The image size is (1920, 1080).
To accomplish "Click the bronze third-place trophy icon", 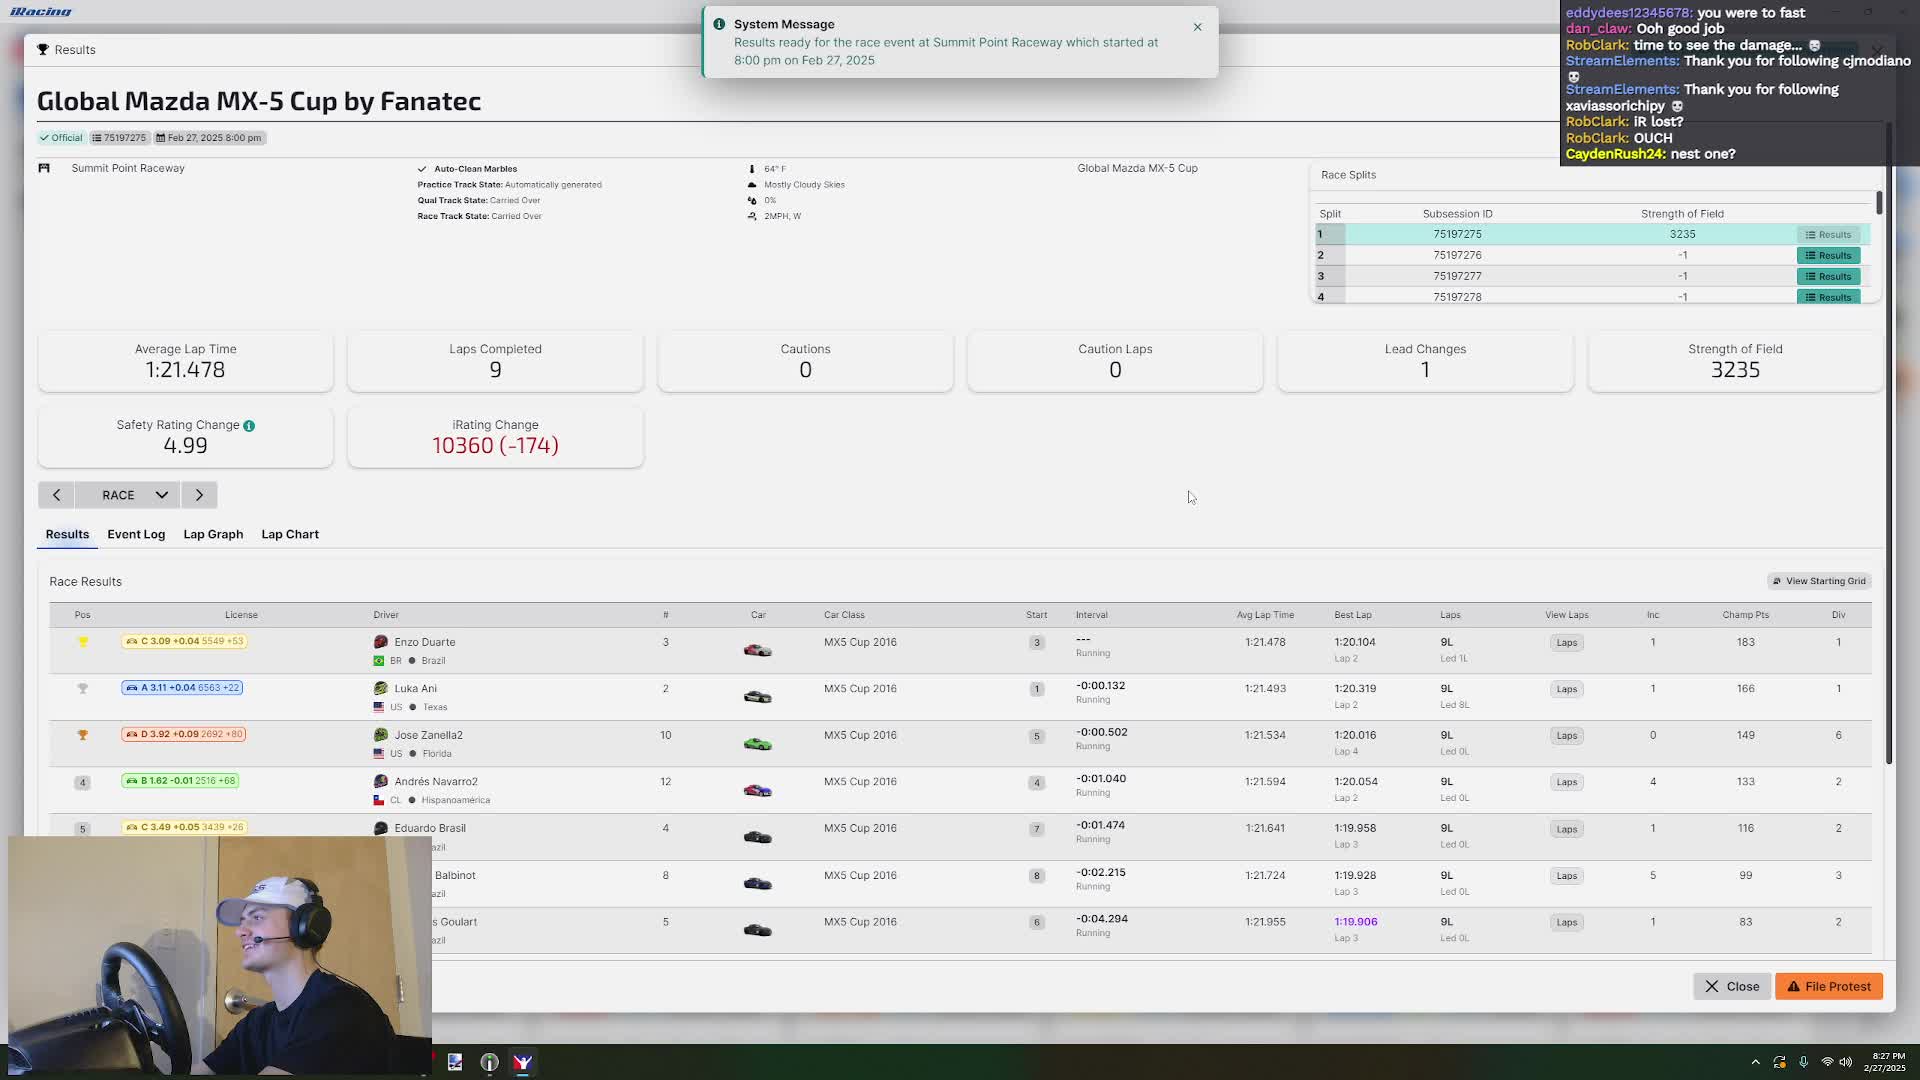I will tap(83, 735).
